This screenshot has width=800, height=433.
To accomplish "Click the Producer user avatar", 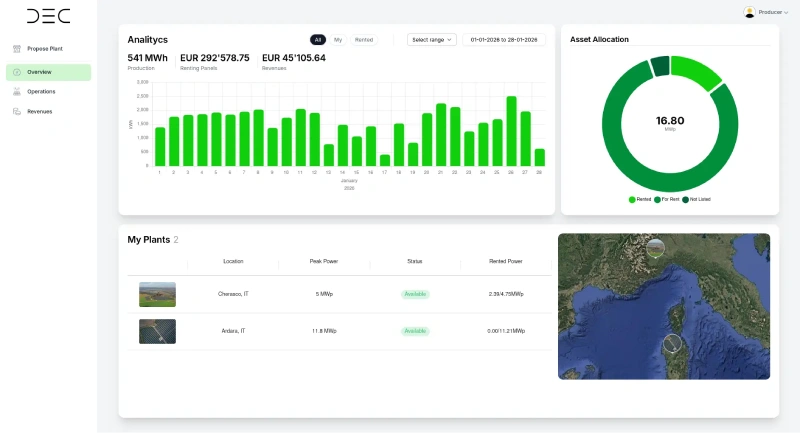I will point(749,12).
